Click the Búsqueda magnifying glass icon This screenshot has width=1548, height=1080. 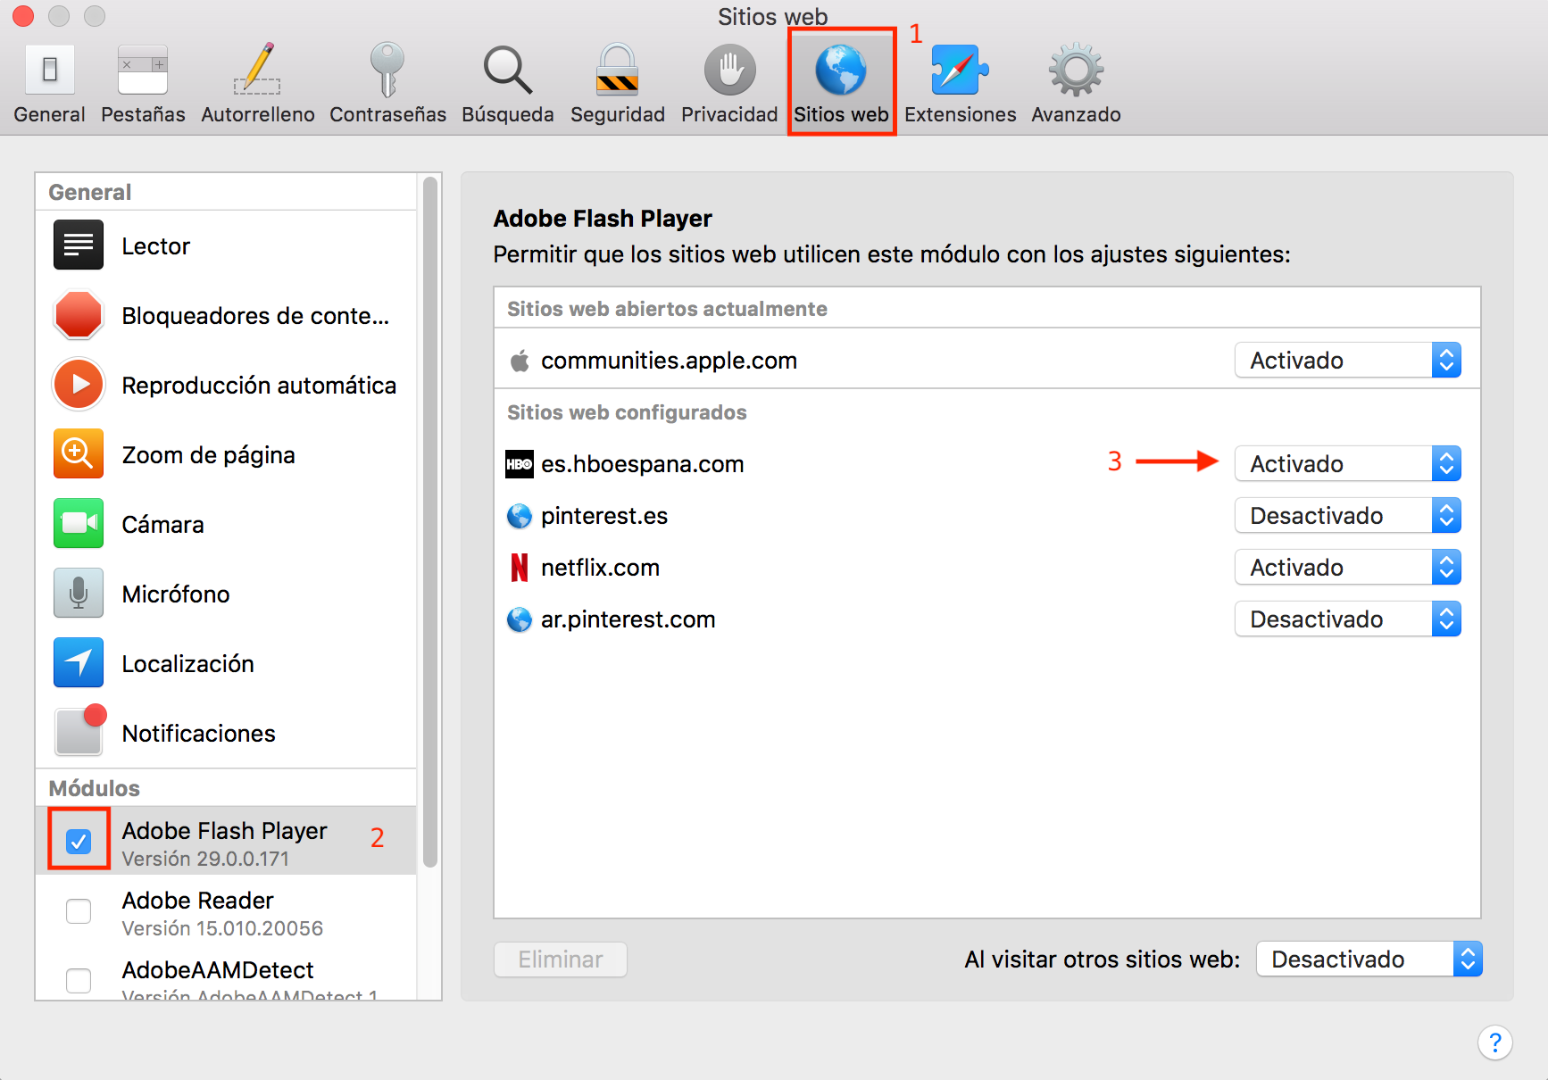(507, 72)
